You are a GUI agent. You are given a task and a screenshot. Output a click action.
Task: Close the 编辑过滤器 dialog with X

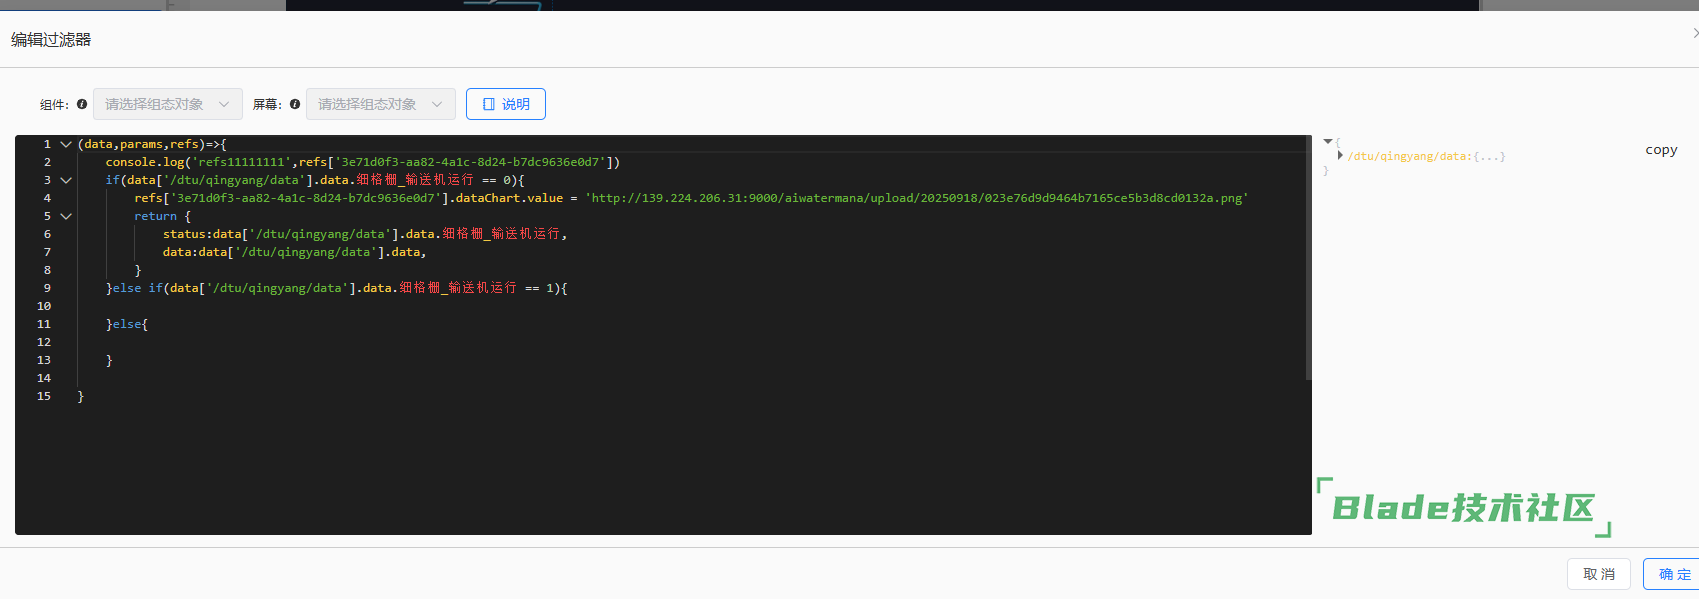click(1694, 33)
